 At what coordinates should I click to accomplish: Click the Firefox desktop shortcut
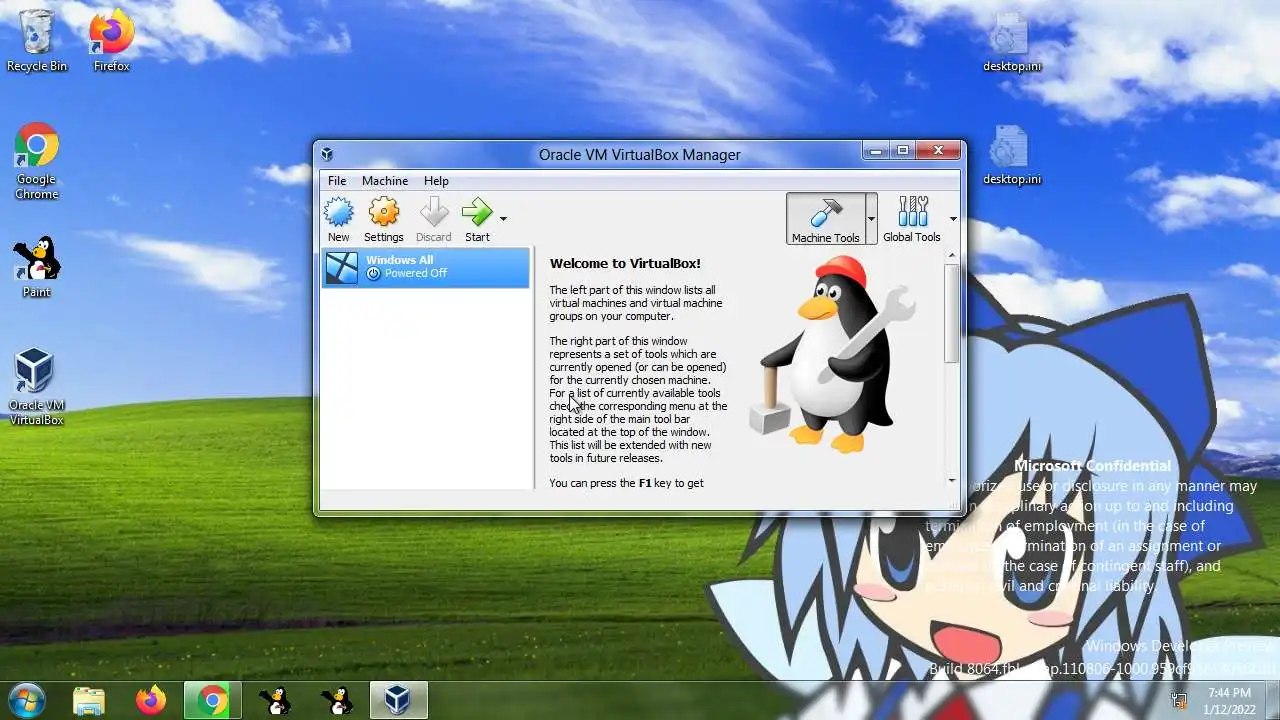pos(112,40)
